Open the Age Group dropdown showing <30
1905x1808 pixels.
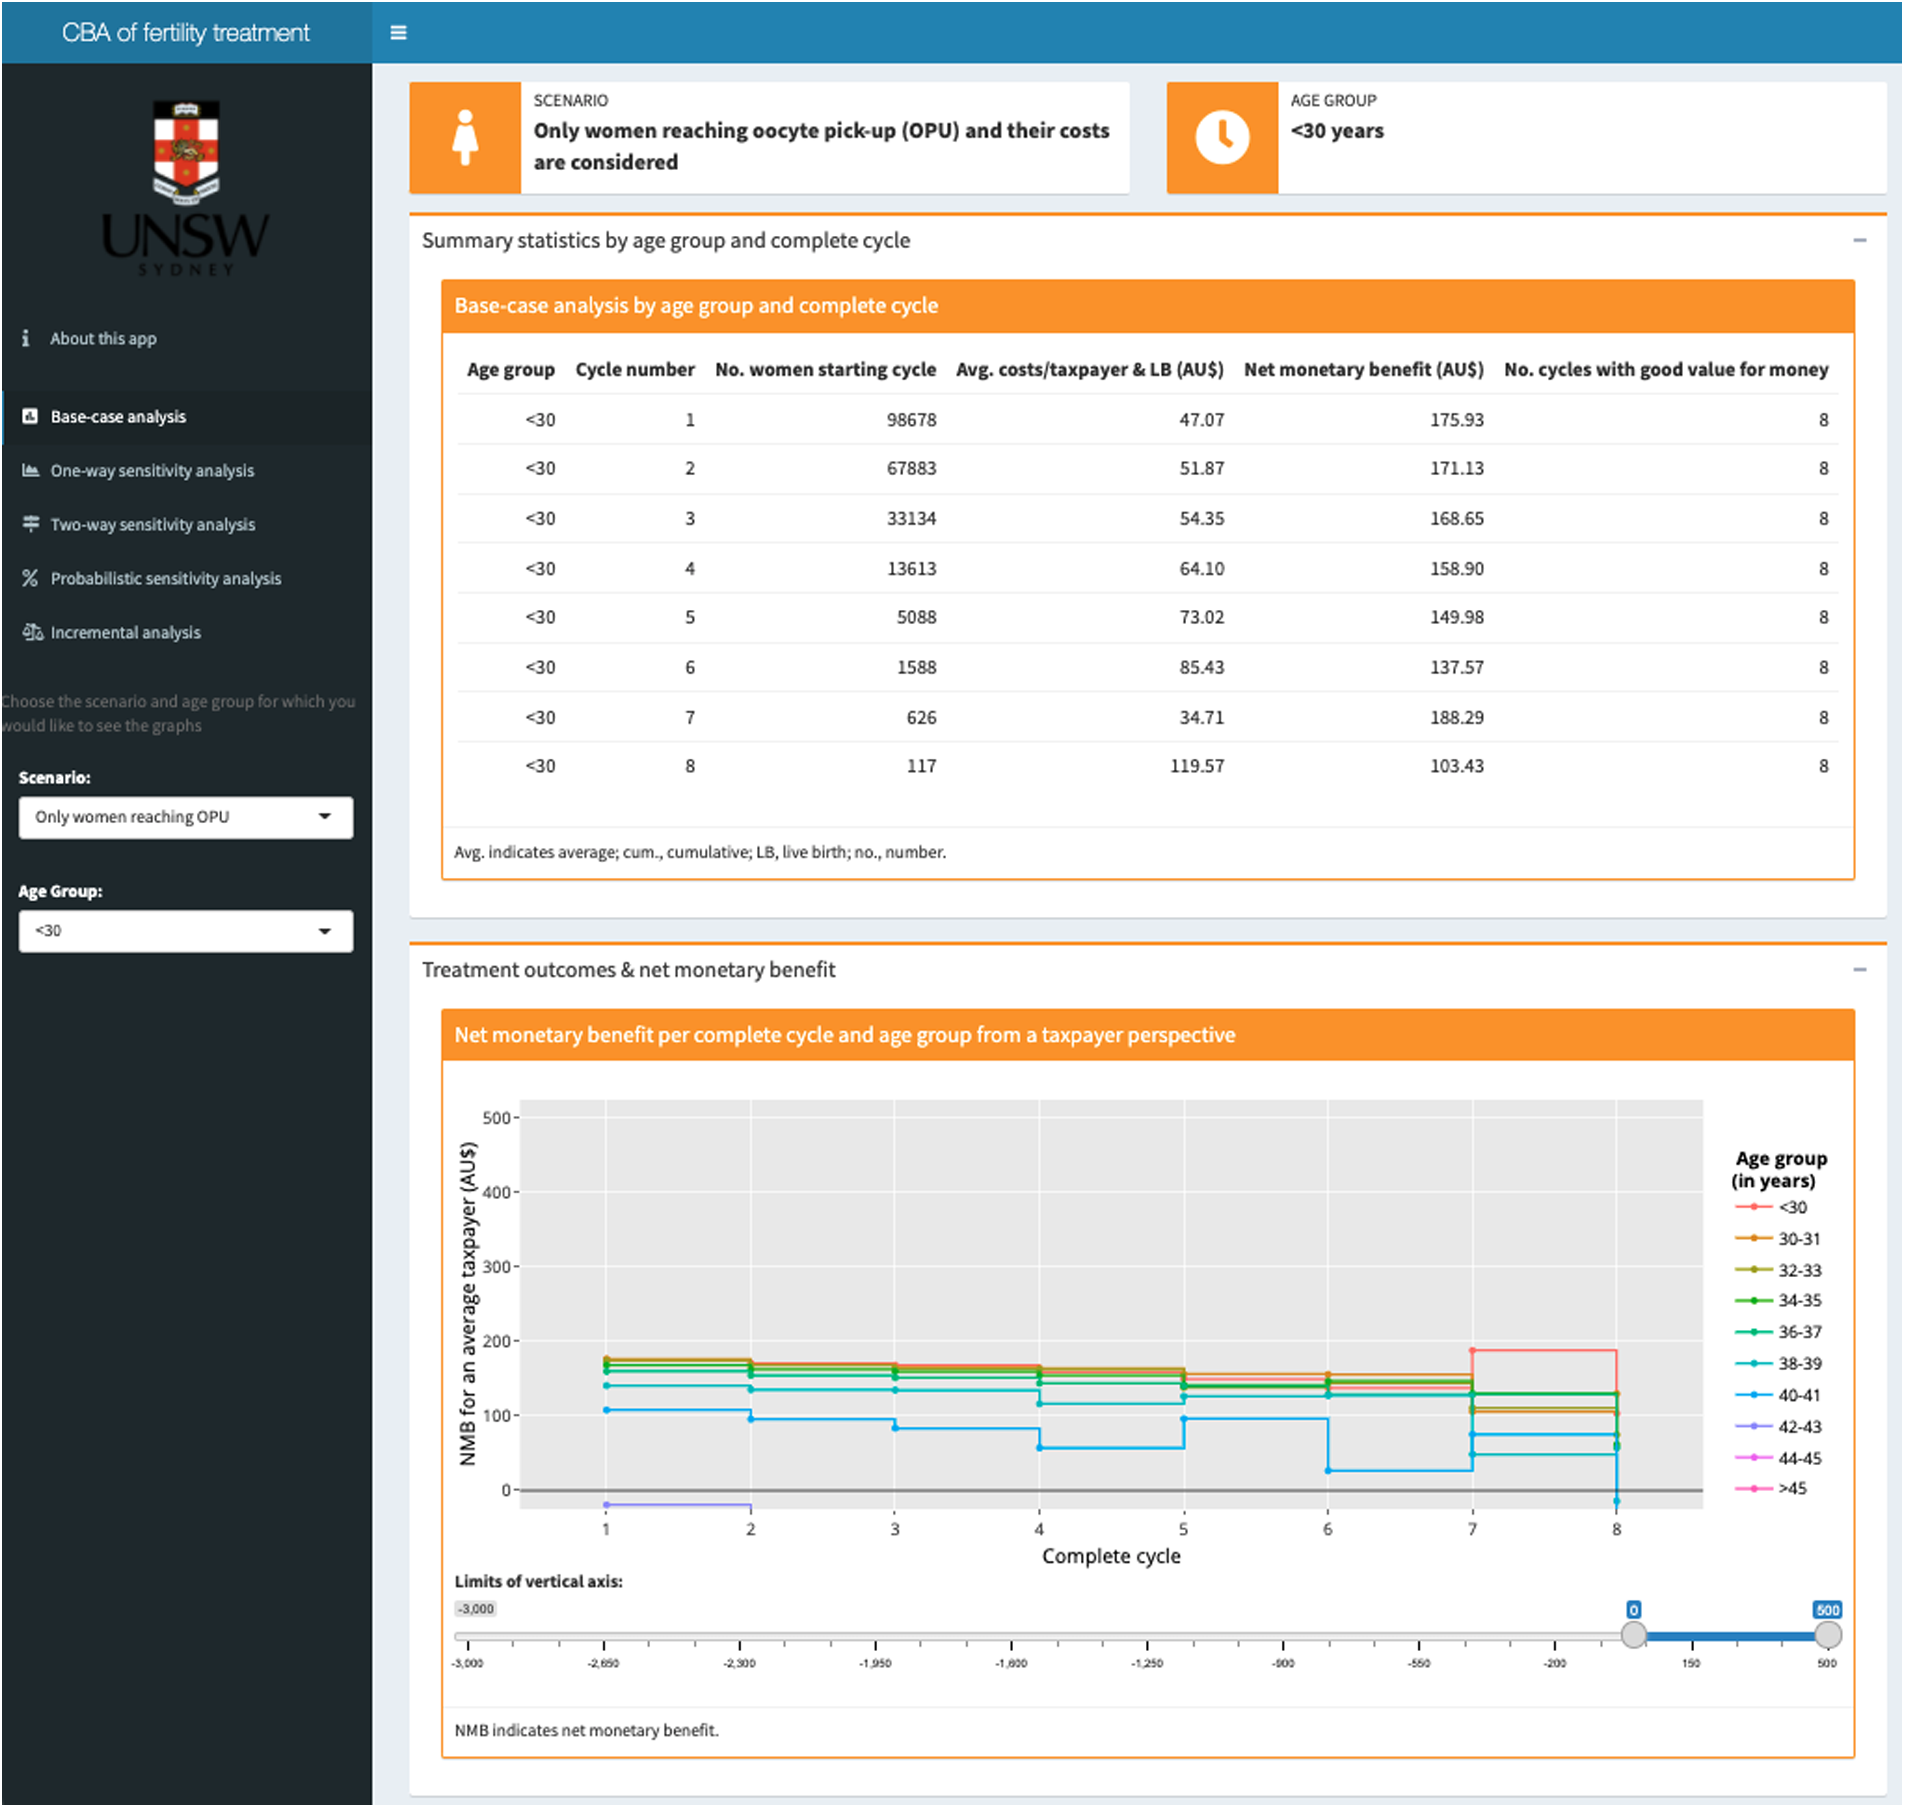[186, 932]
